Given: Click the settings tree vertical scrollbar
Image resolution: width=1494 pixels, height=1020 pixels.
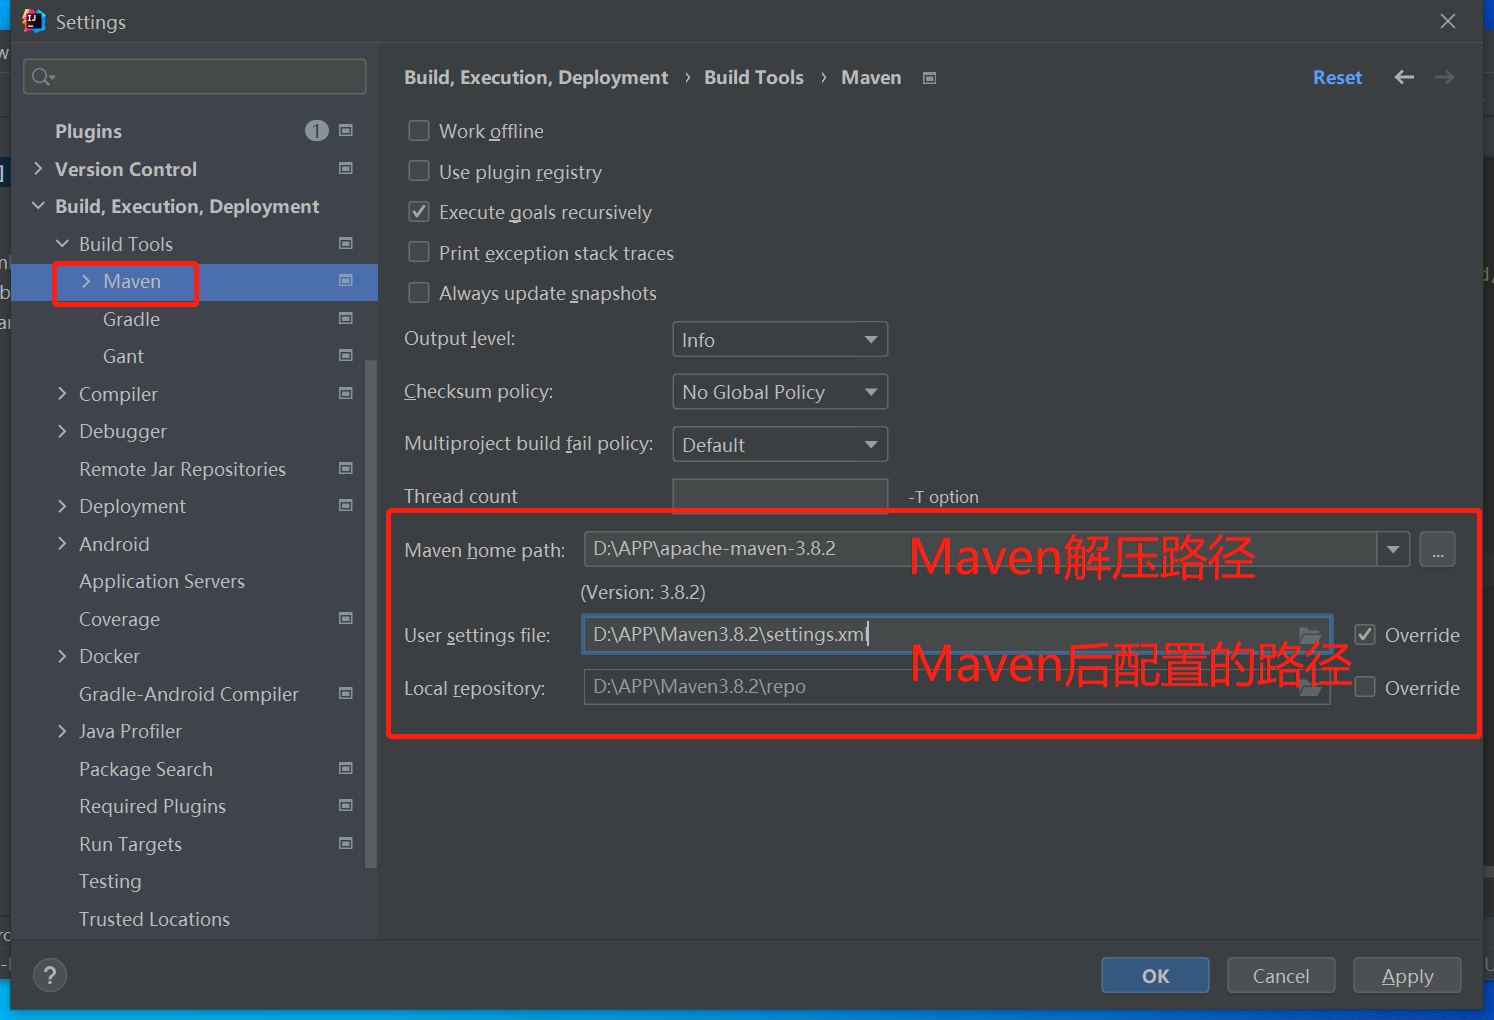Looking at the screenshot, I should [x=371, y=613].
